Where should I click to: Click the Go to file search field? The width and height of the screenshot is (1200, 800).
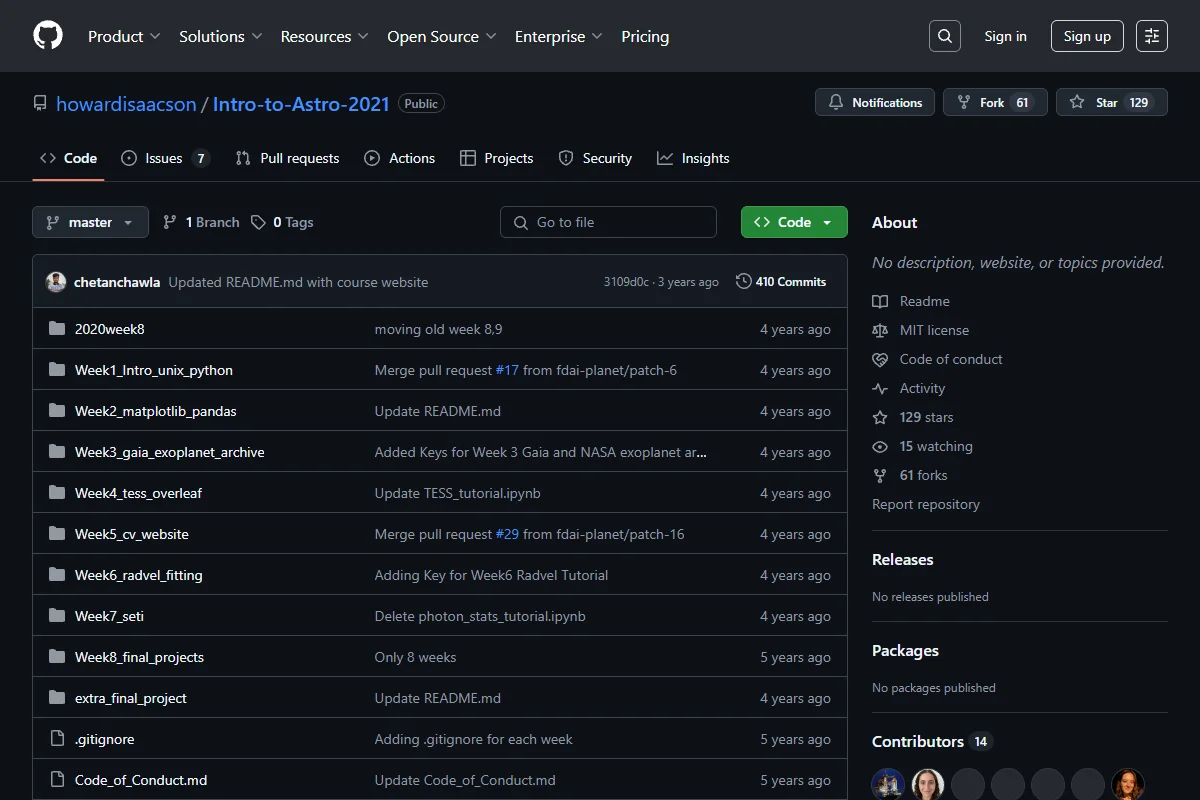tap(608, 222)
